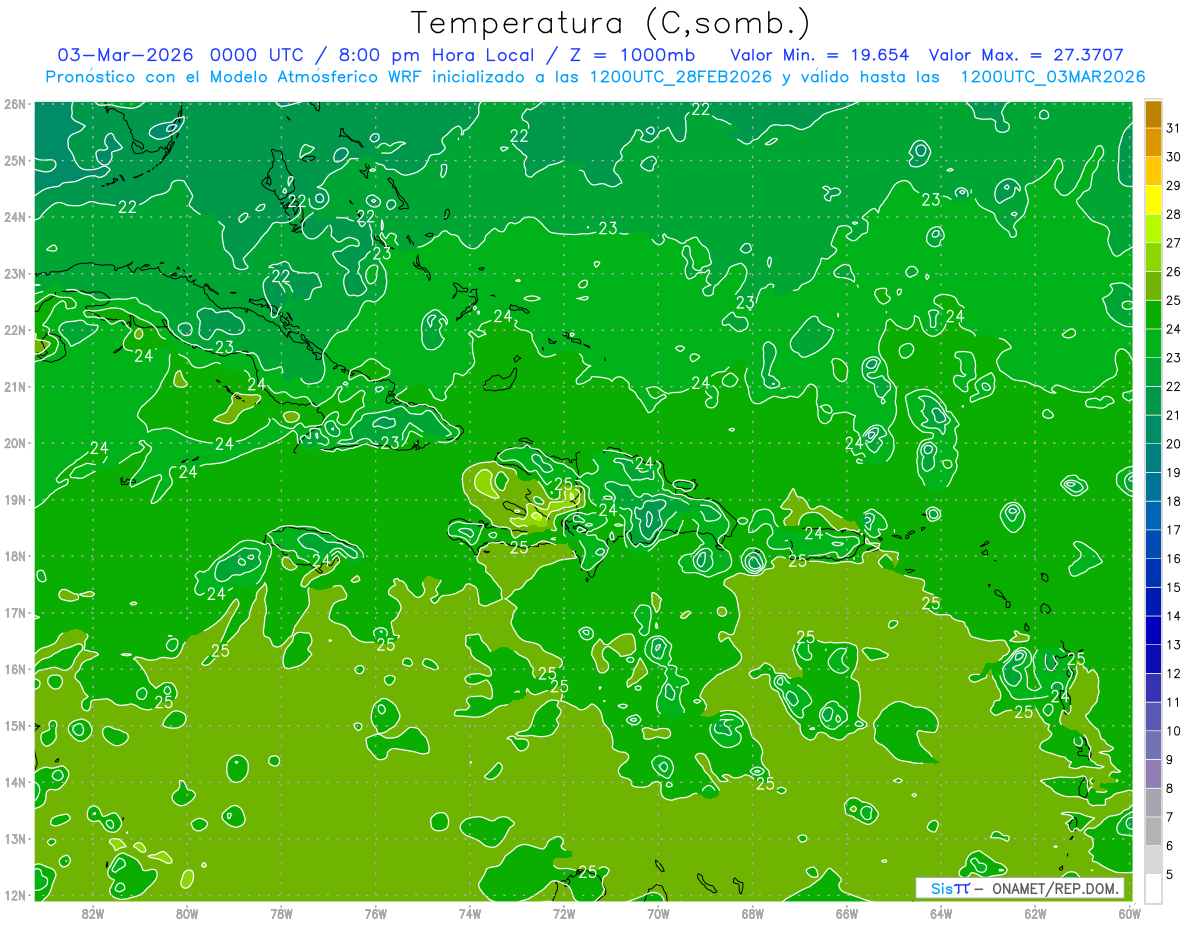Image resolution: width=1200 pixels, height=927 pixels.
Task: Click 'Valor Min. = 19.654' readout
Action: coord(820,54)
